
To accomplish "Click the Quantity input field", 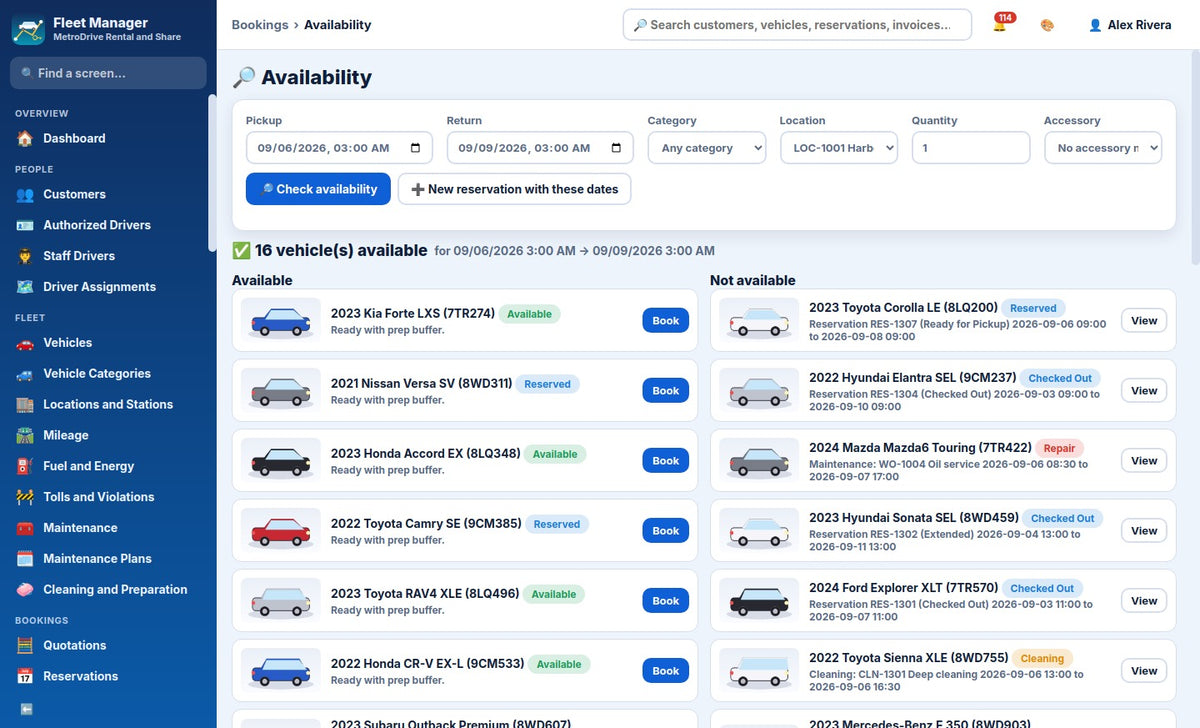I will [x=971, y=148].
